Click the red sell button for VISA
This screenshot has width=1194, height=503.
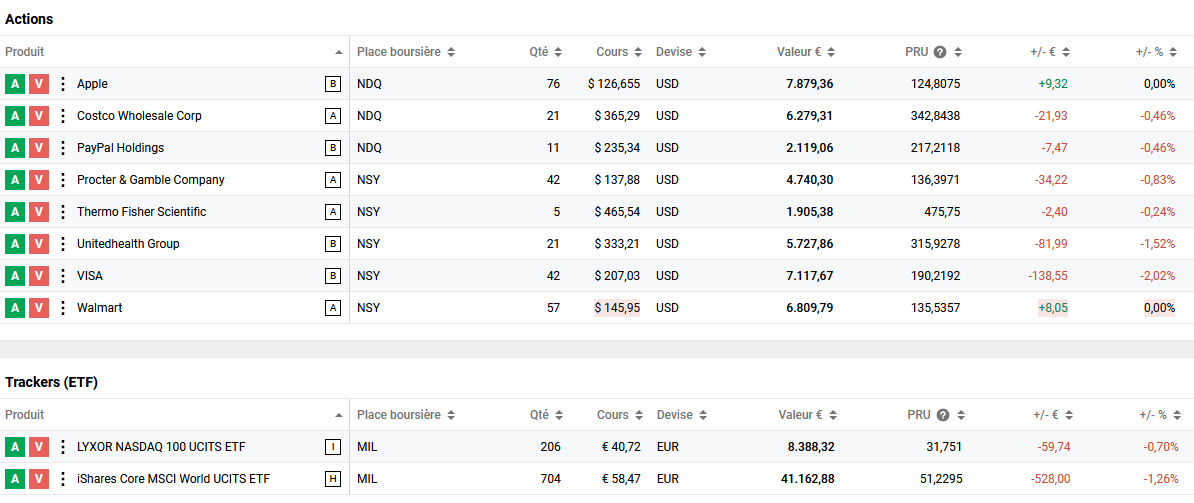point(38,276)
